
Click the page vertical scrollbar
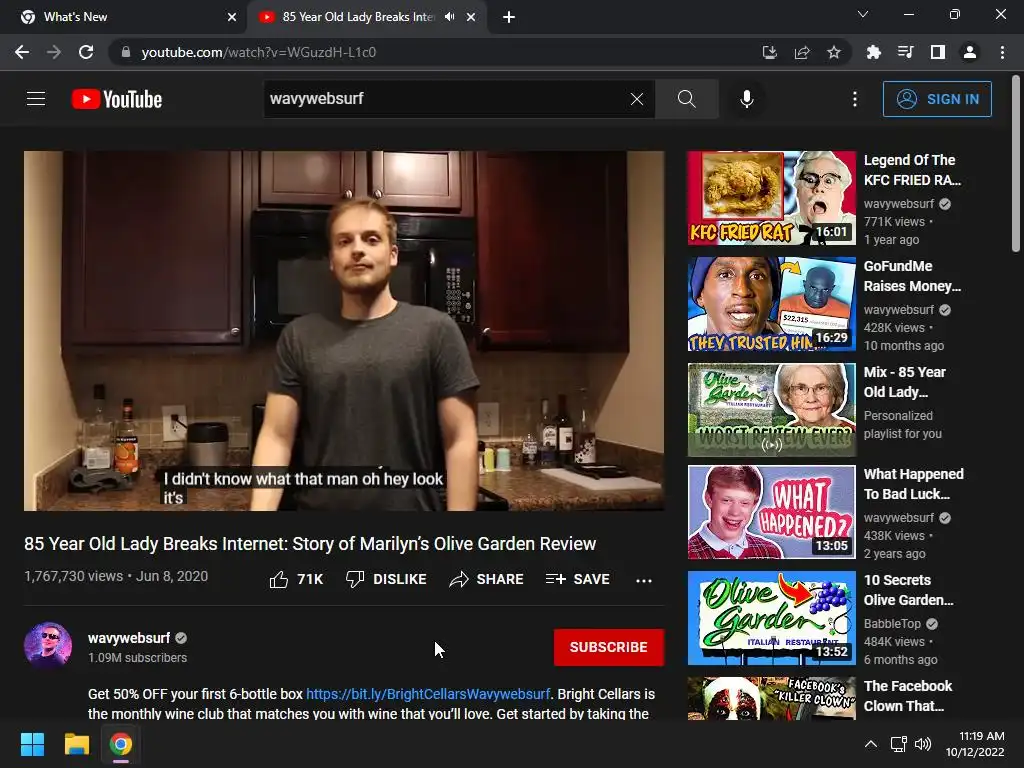(1016, 164)
